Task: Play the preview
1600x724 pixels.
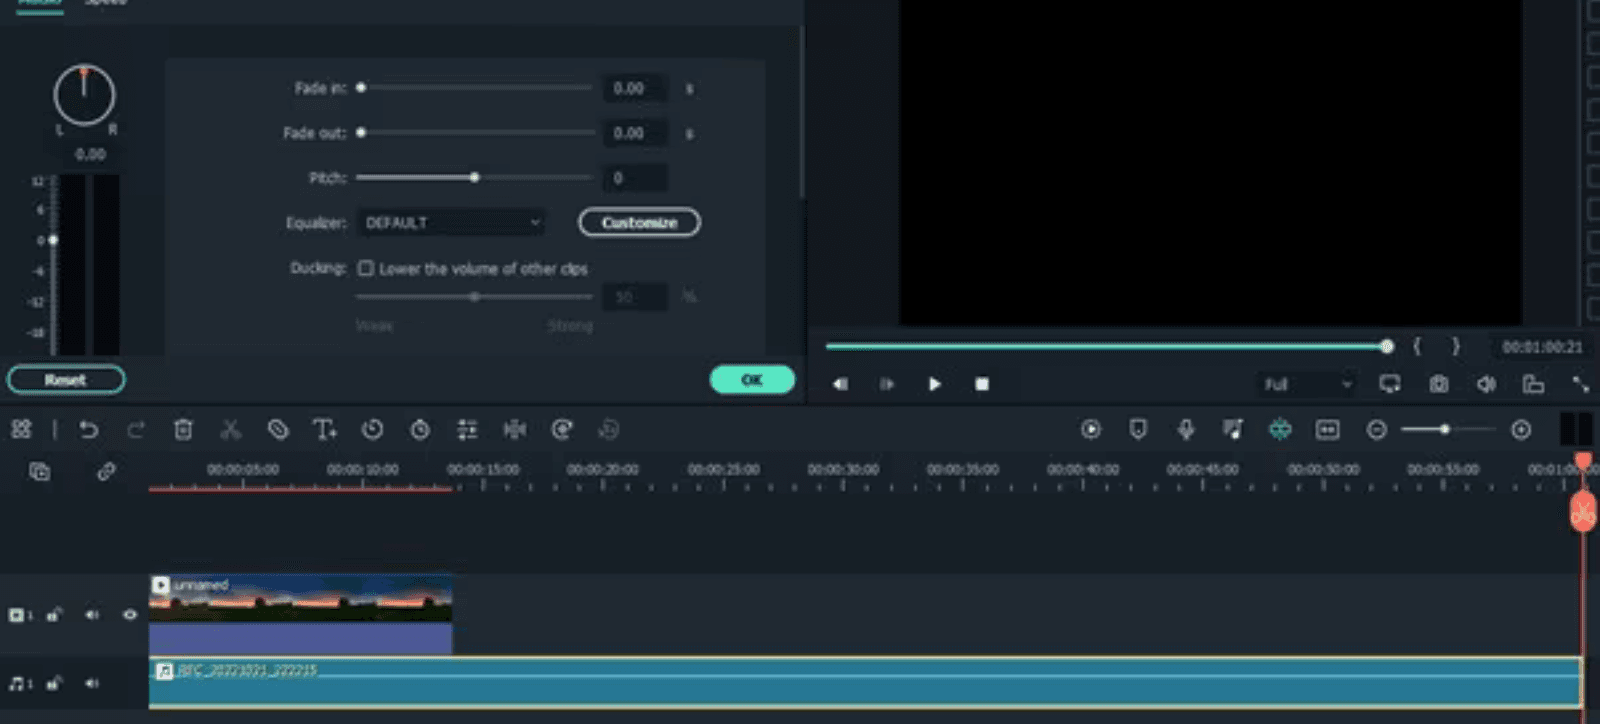Action: (934, 384)
